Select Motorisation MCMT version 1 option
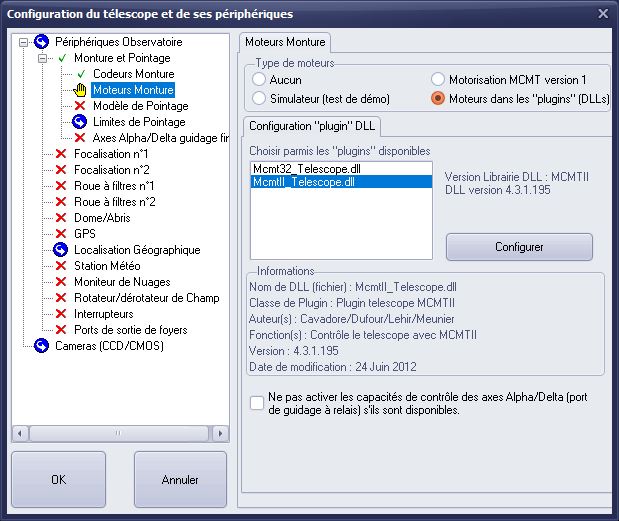The width and height of the screenshot is (619, 521). [438, 79]
